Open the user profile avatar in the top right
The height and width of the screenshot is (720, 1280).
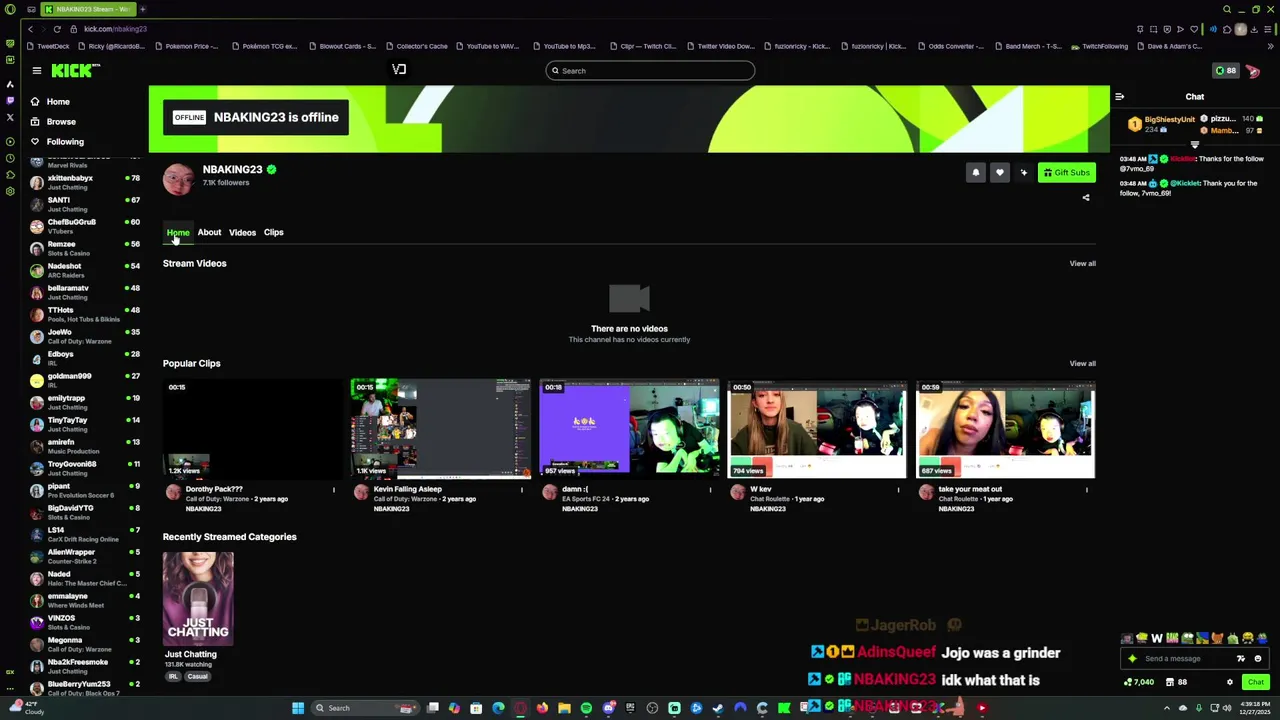click(1253, 70)
